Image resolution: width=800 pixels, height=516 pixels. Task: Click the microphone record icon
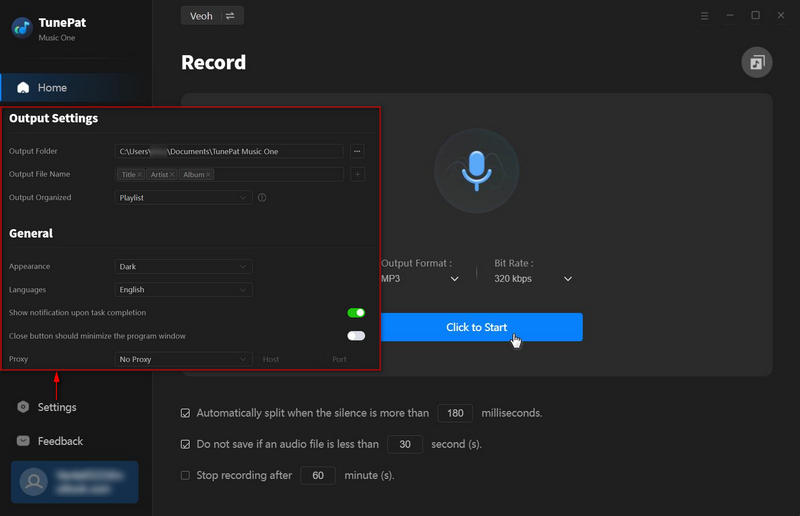point(476,171)
